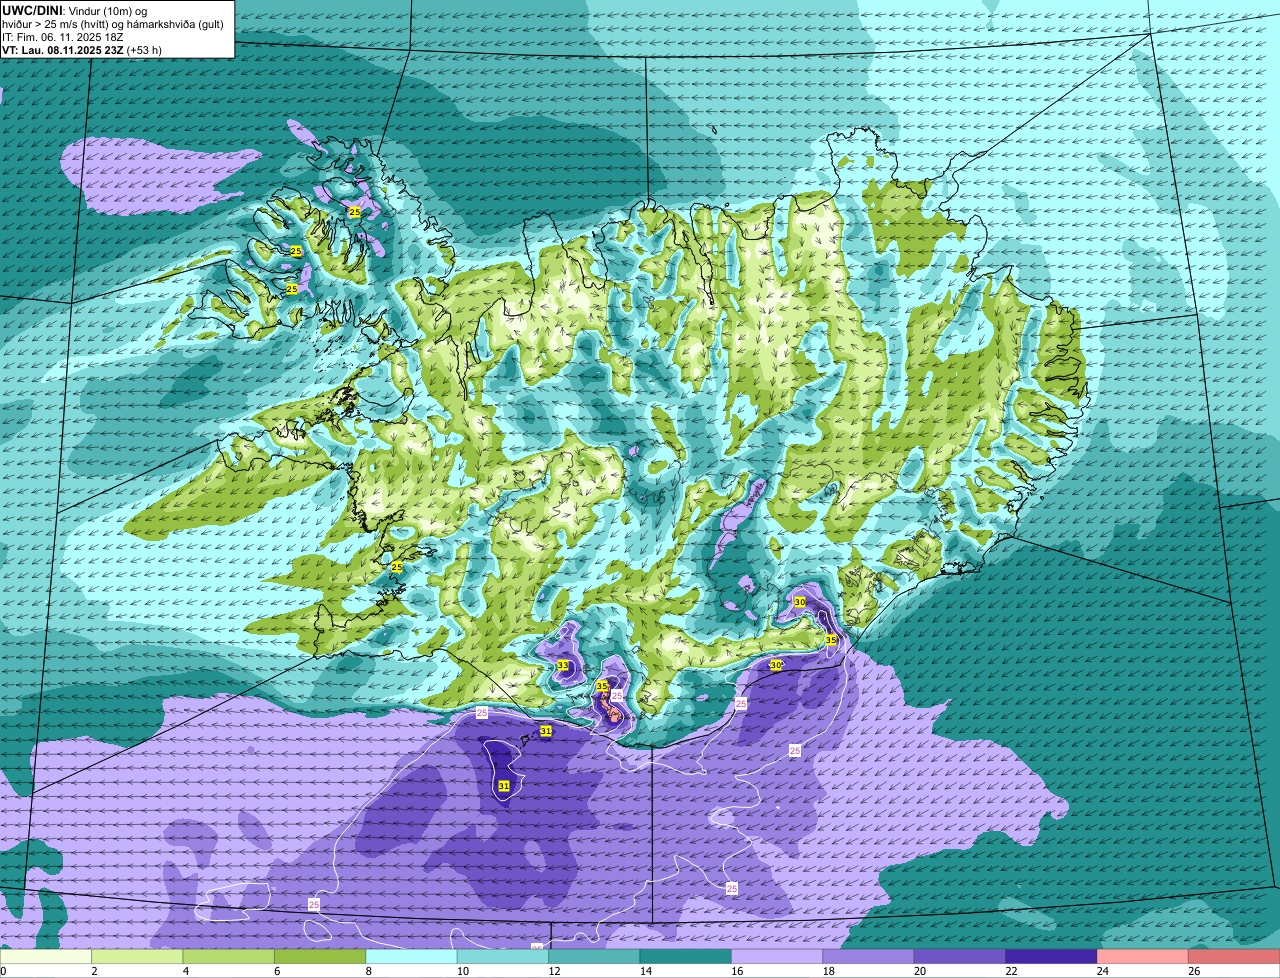
Task: Click the 6–8 m/s olive green legend swatch
Action: pos(320,957)
